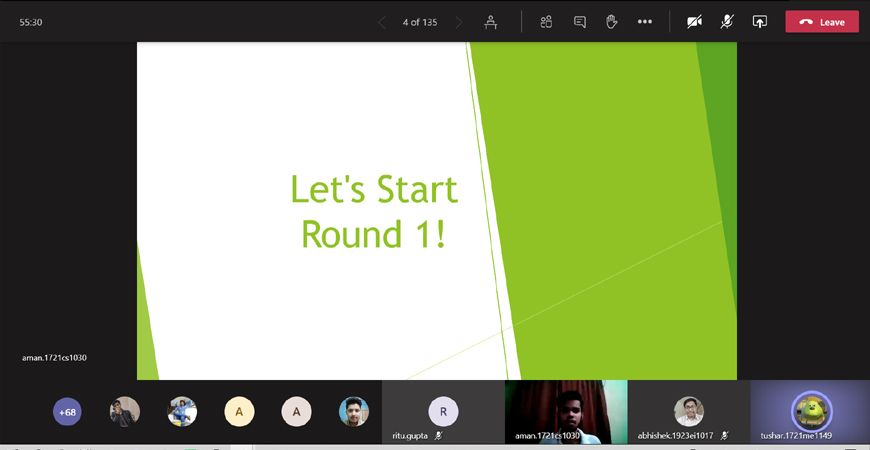This screenshot has width=870, height=450.
Task: Open the share content tray
Action: pyautogui.click(x=760, y=22)
